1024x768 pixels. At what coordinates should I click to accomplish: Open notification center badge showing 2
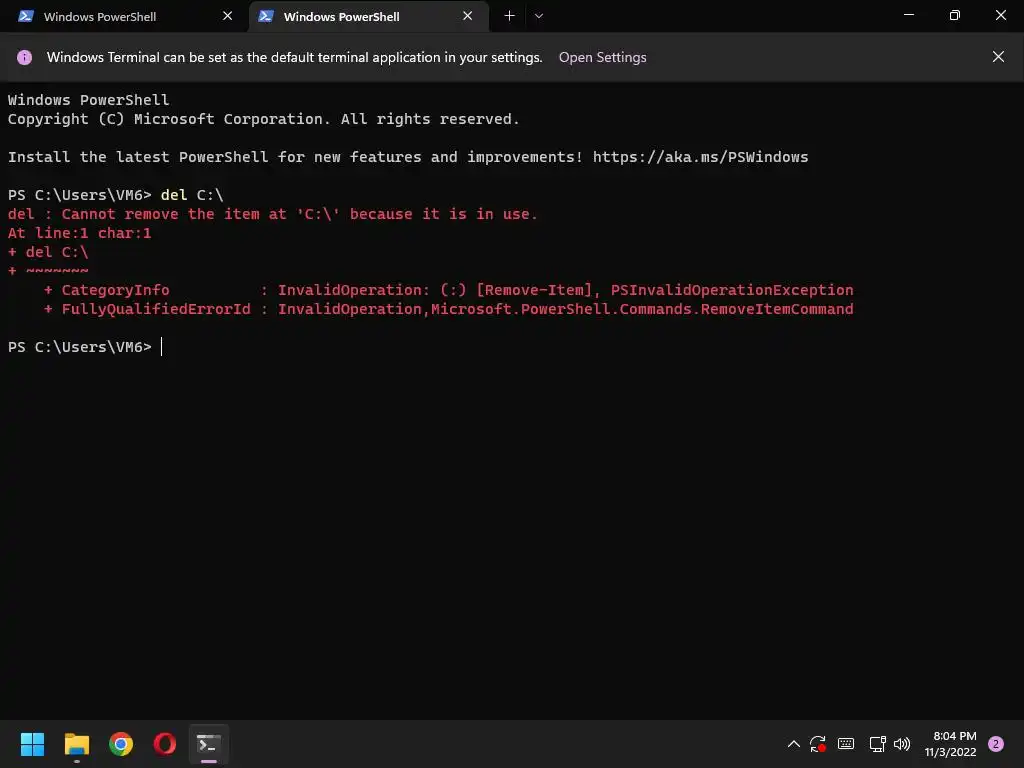pyautogui.click(x=996, y=744)
